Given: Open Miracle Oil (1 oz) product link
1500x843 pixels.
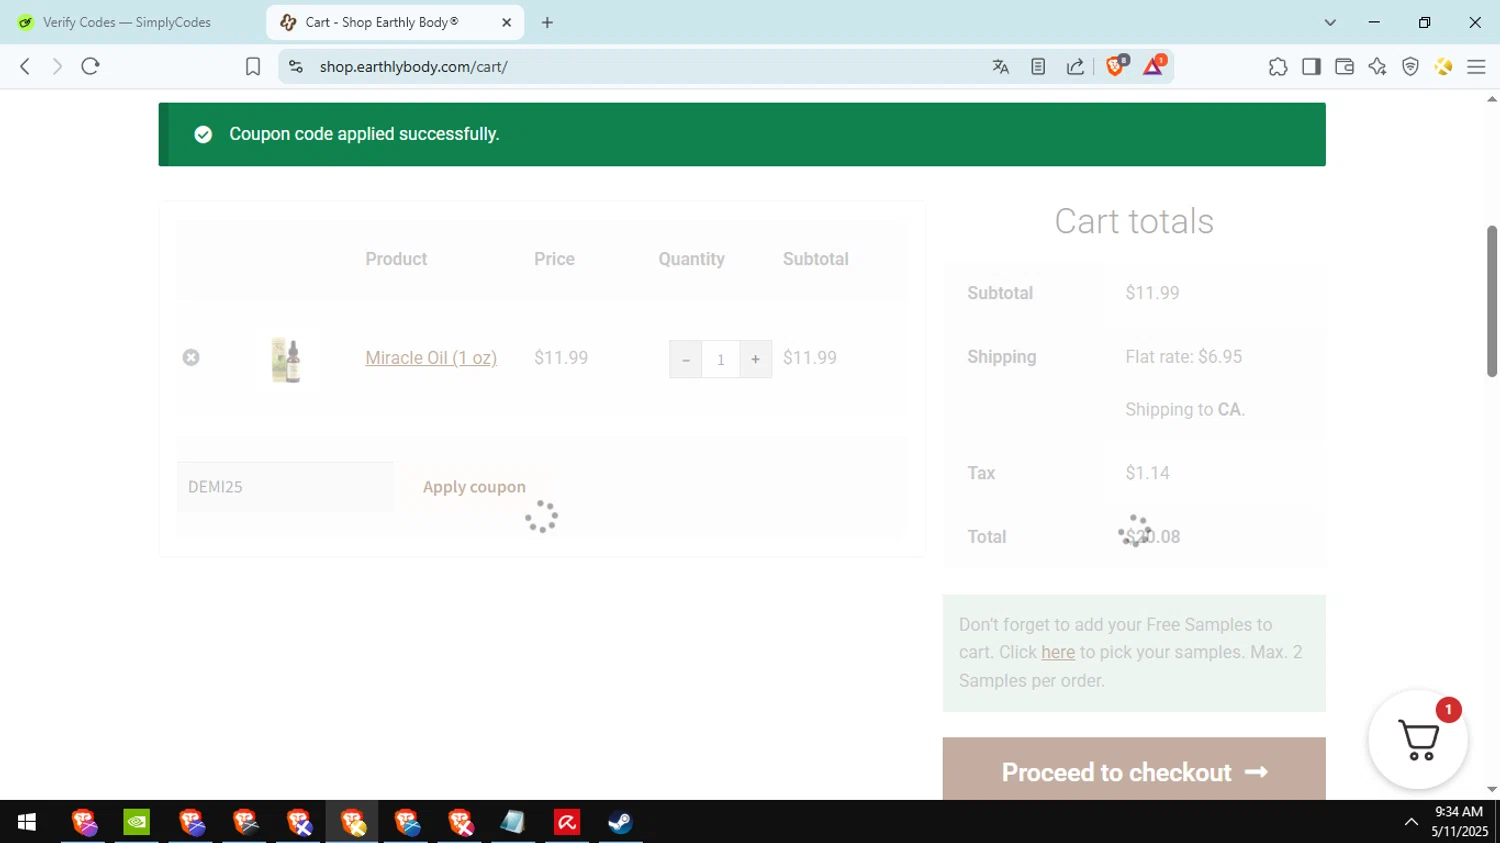Looking at the screenshot, I should click(x=431, y=358).
